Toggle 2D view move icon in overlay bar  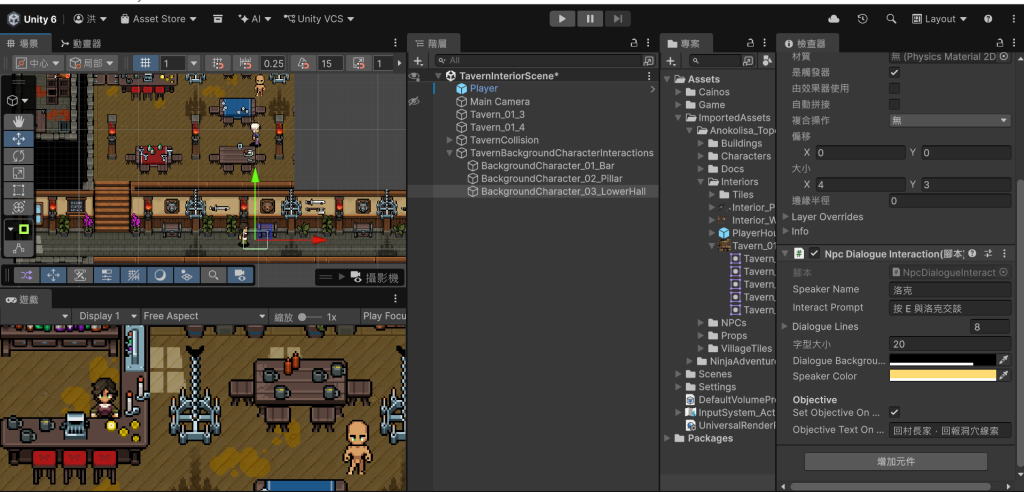click(x=54, y=276)
